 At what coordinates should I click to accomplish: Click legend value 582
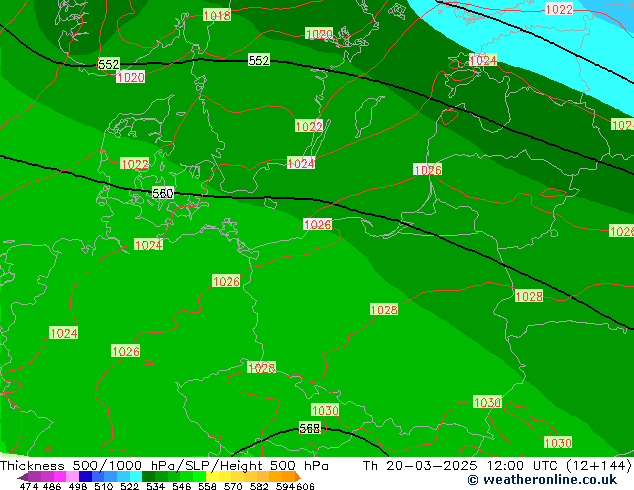pos(259,486)
